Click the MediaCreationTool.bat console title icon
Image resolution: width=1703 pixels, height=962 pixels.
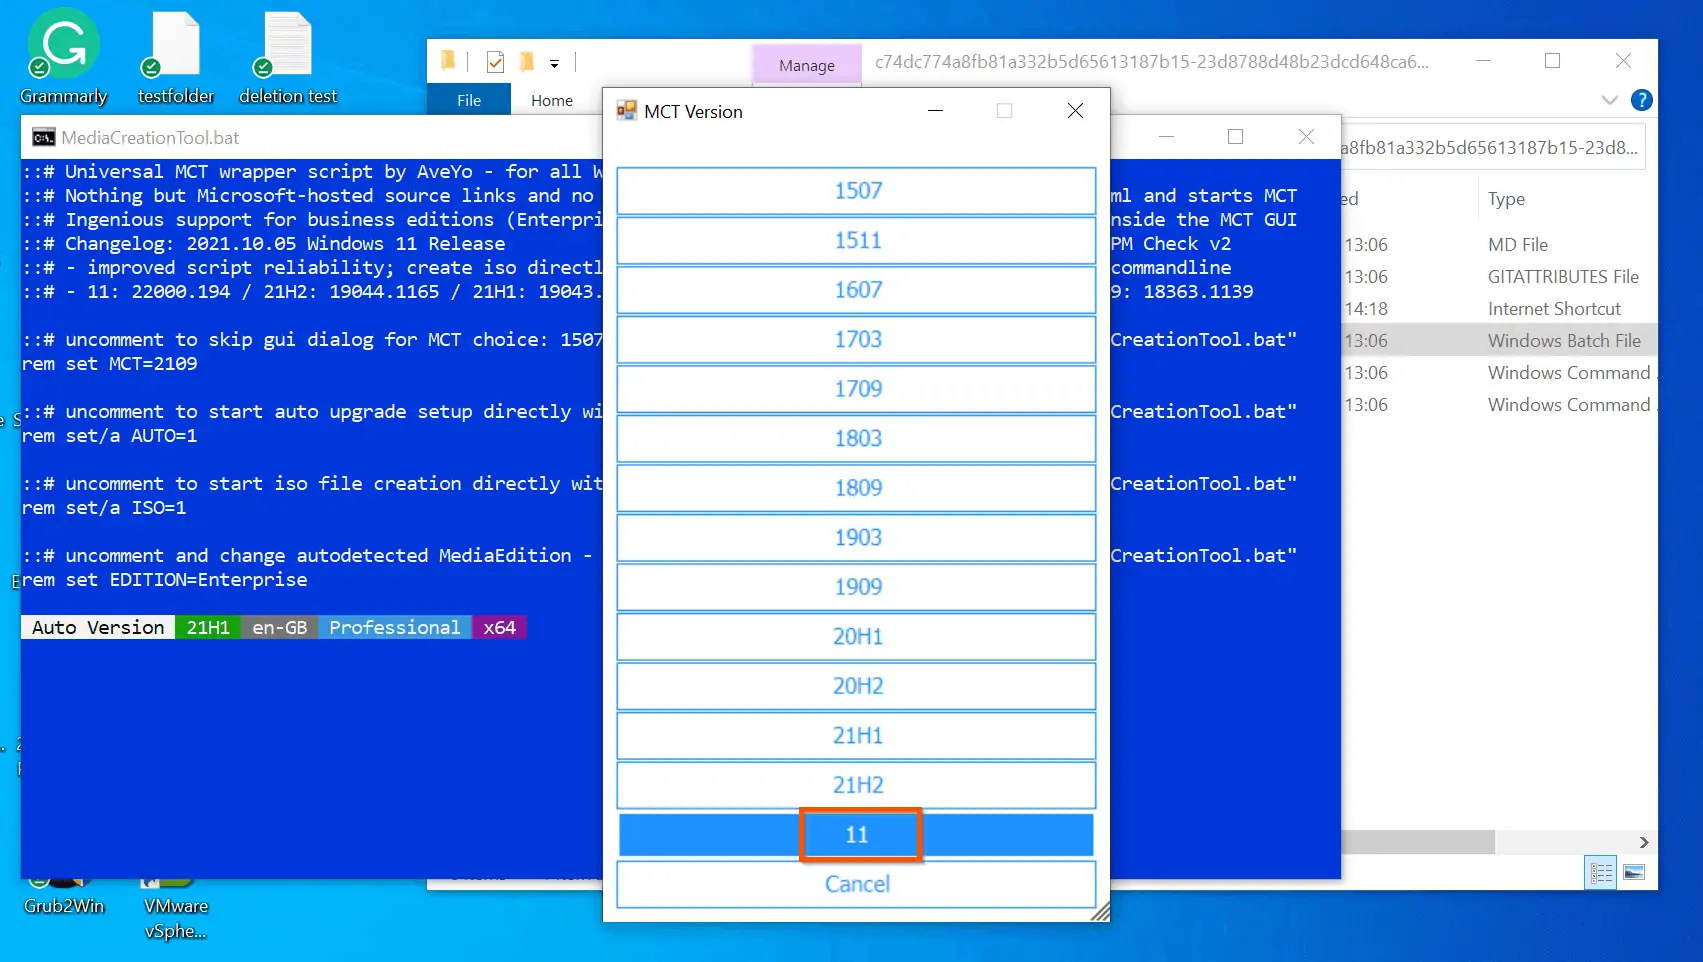click(43, 138)
